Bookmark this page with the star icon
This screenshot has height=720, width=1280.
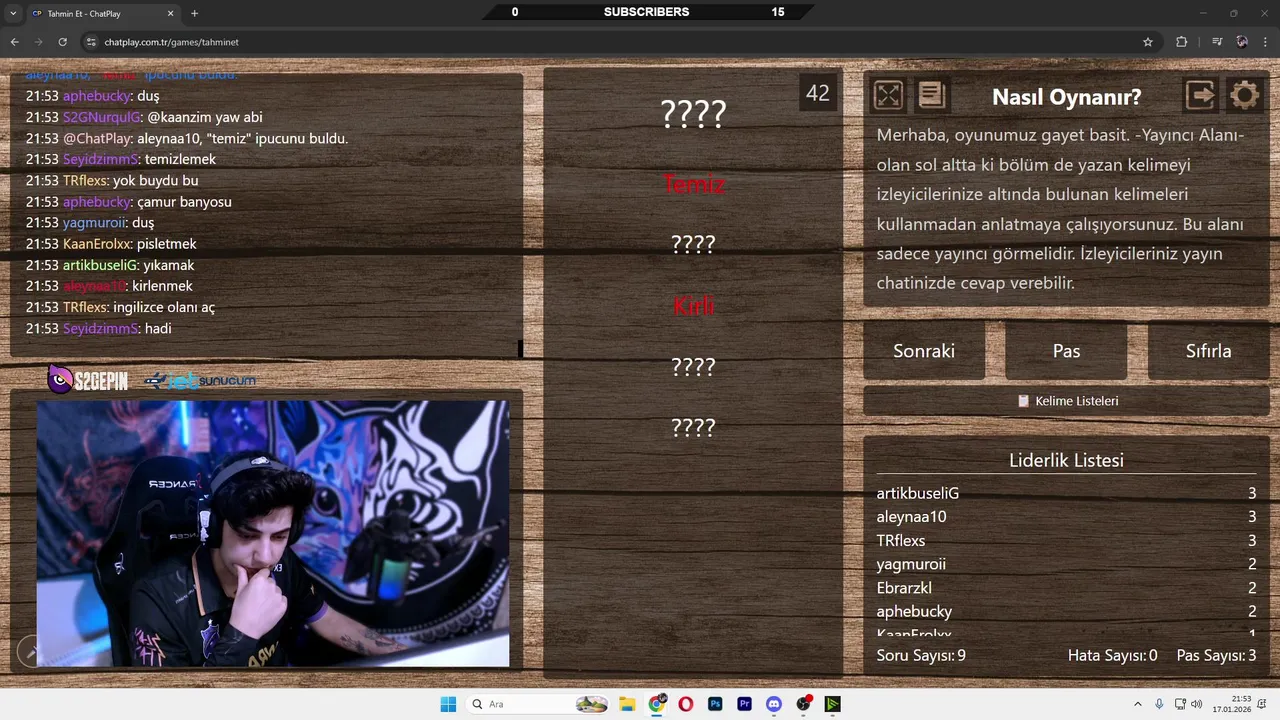[1148, 42]
